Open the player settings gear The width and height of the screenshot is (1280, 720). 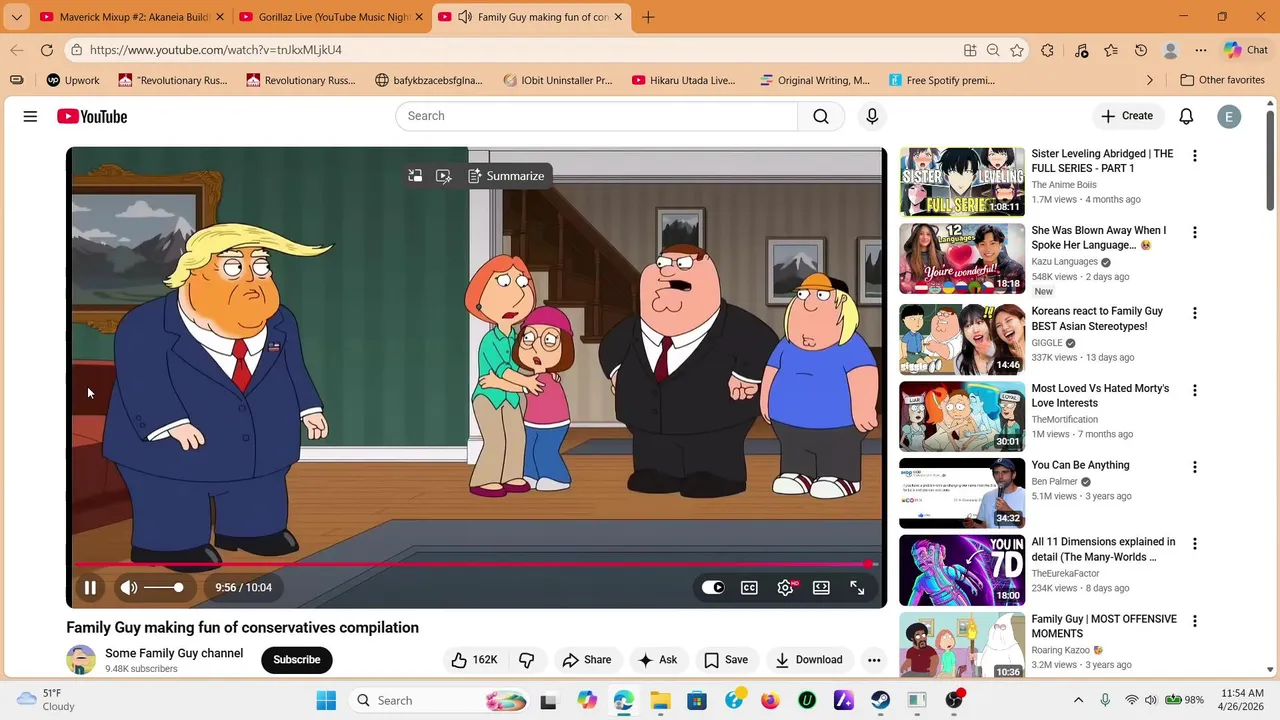point(786,588)
